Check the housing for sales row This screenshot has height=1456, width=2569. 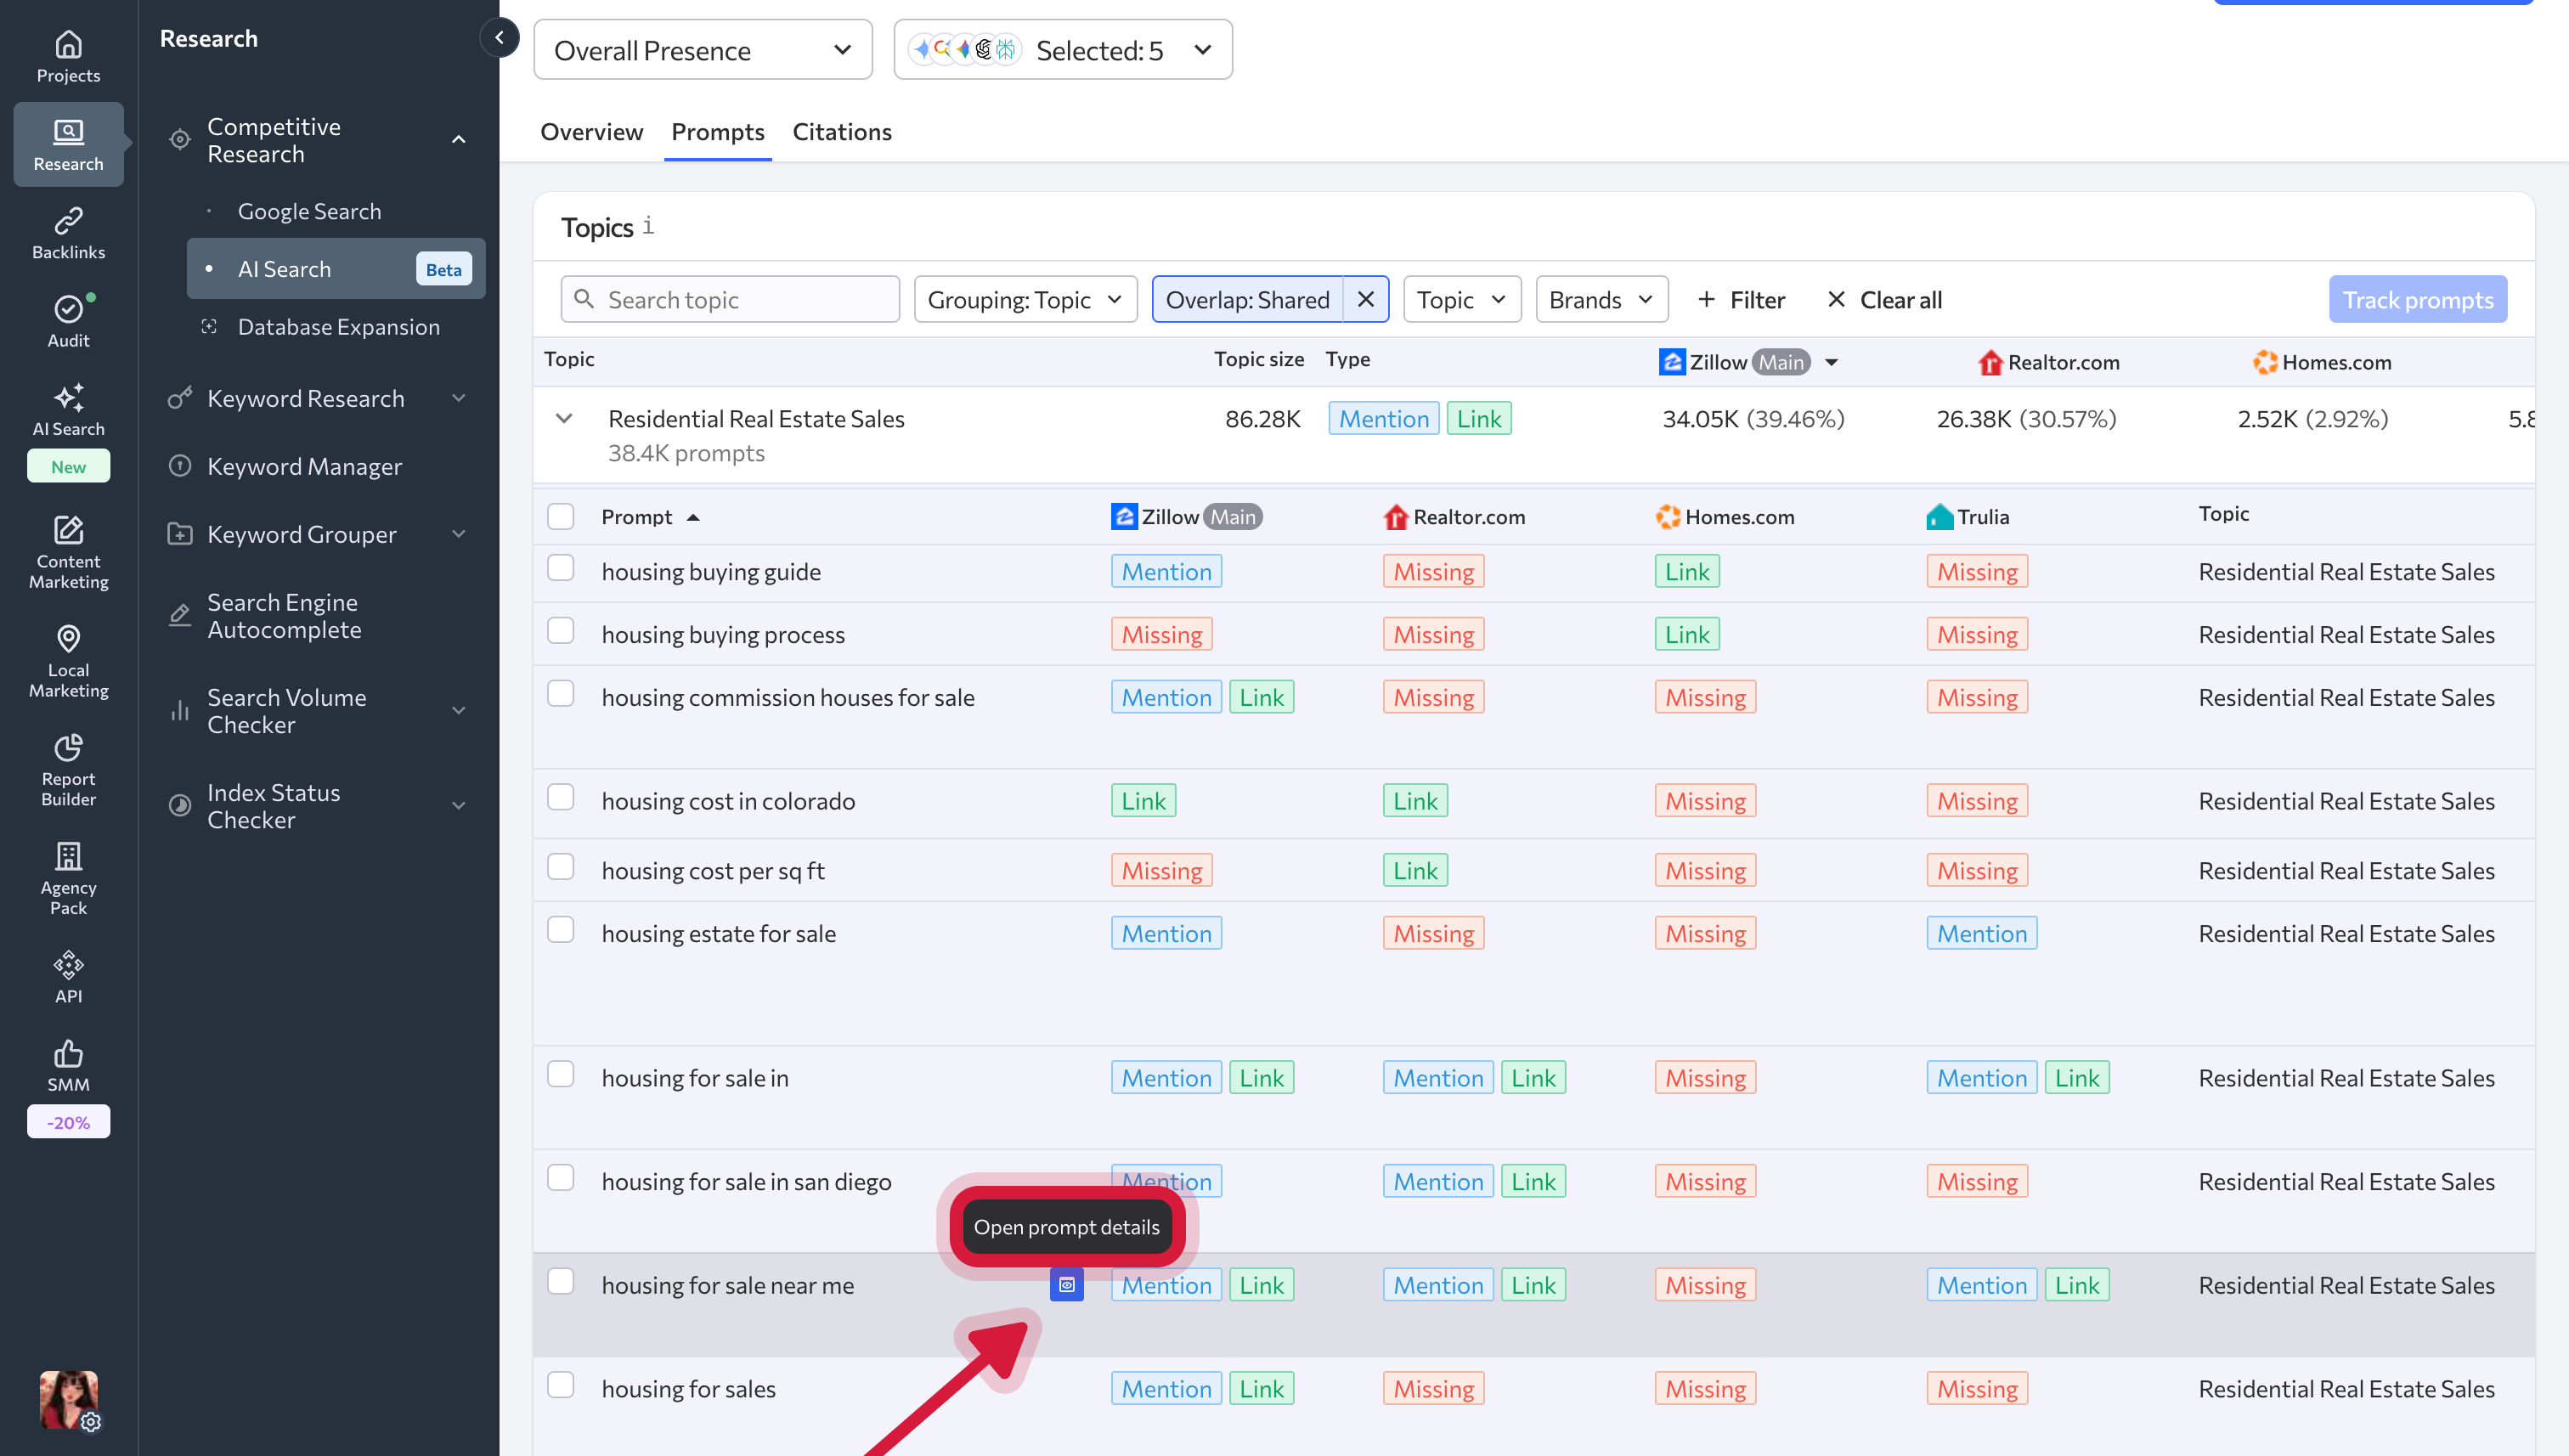tap(561, 1385)
